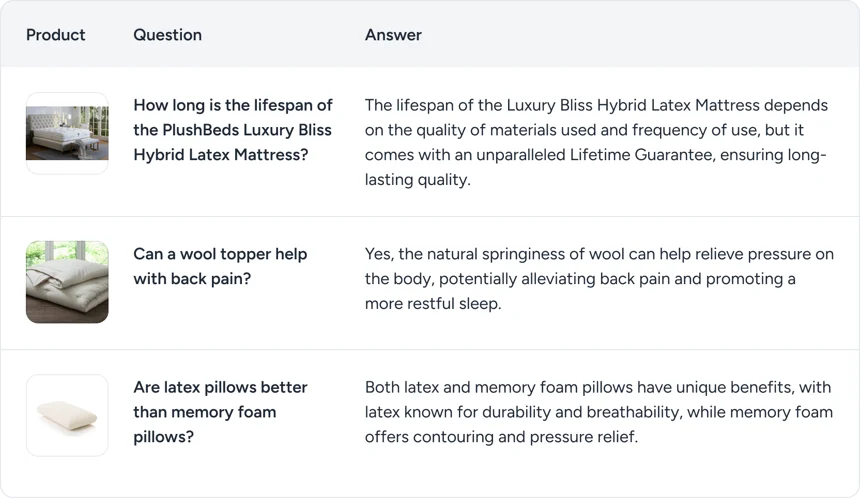Image resolution: width=860 pixels, height=498 pixels.
Task: Click the Question column header
Action: pos(167,35)
